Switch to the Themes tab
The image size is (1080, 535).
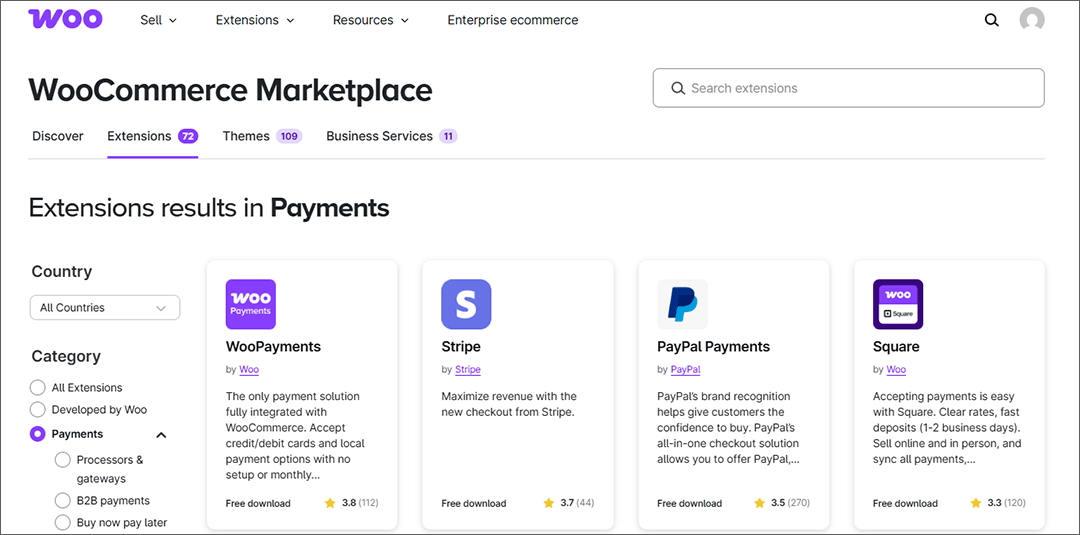(x=262, y=136)
